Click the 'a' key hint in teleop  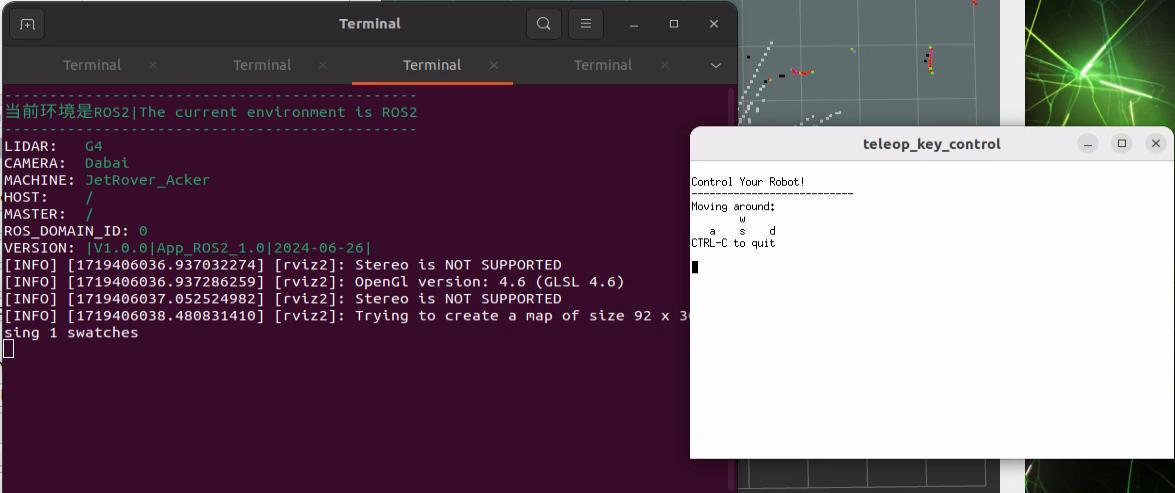(712, 231)
